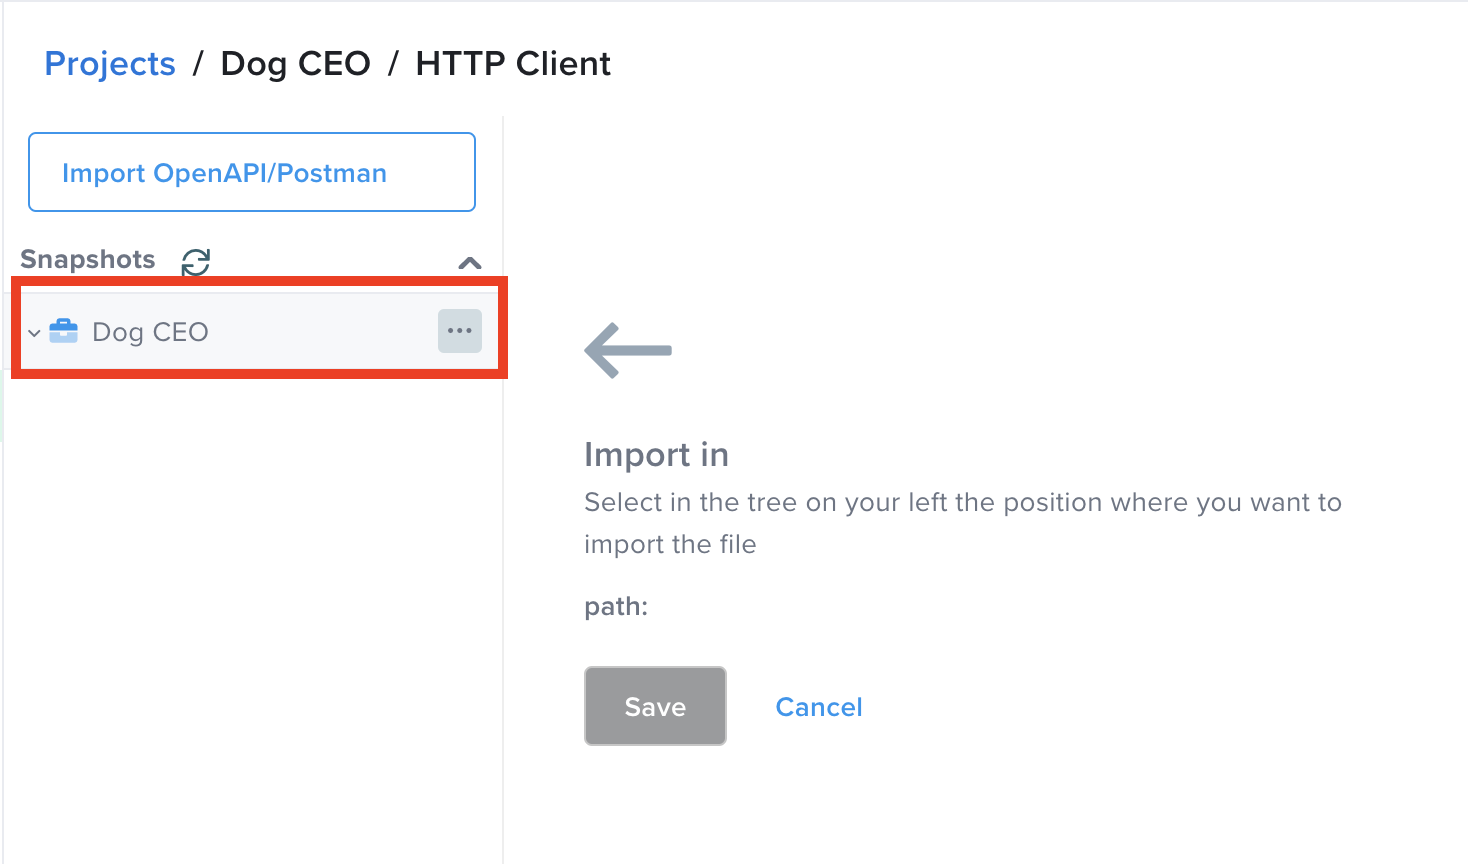Click the HTTP Client breadcrumb
Image resolution: width=1468 pixels, height=864 pixels.
(513, 64)
